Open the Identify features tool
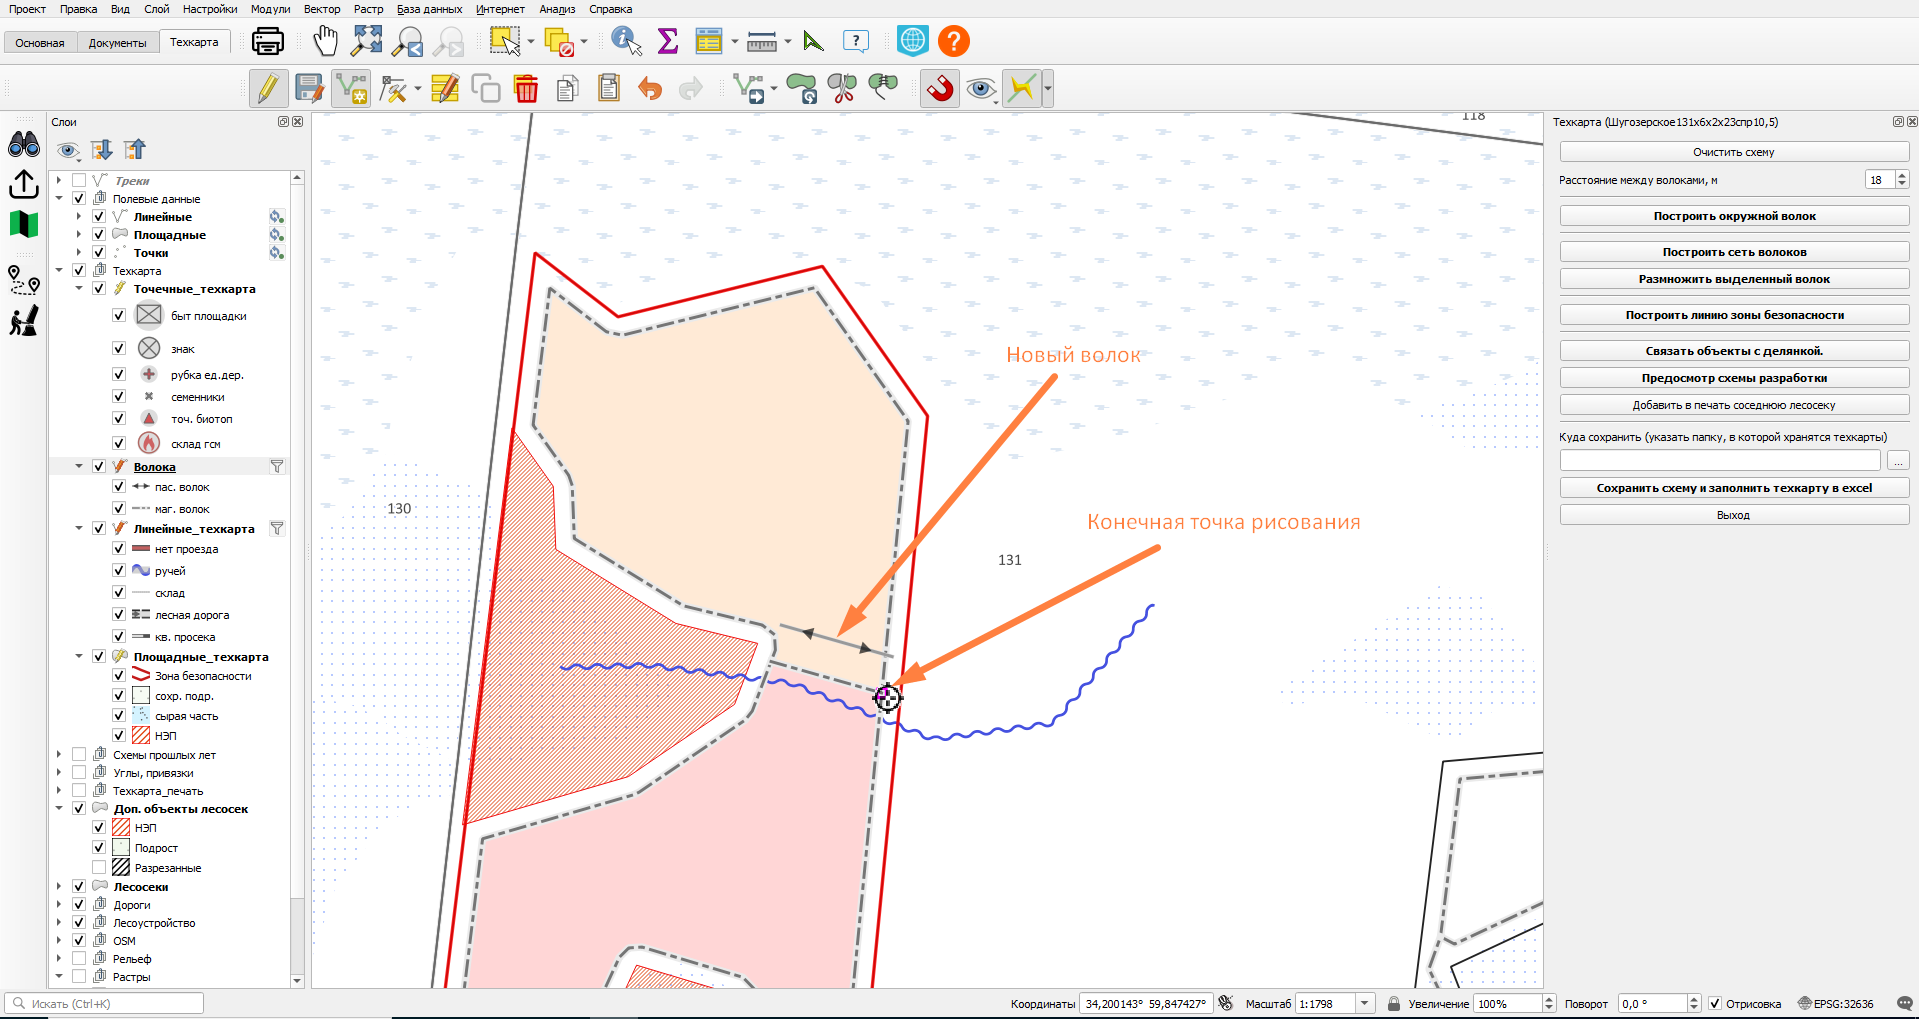The height and width of the screenshot is (1019, 1919). click(627, 41)
